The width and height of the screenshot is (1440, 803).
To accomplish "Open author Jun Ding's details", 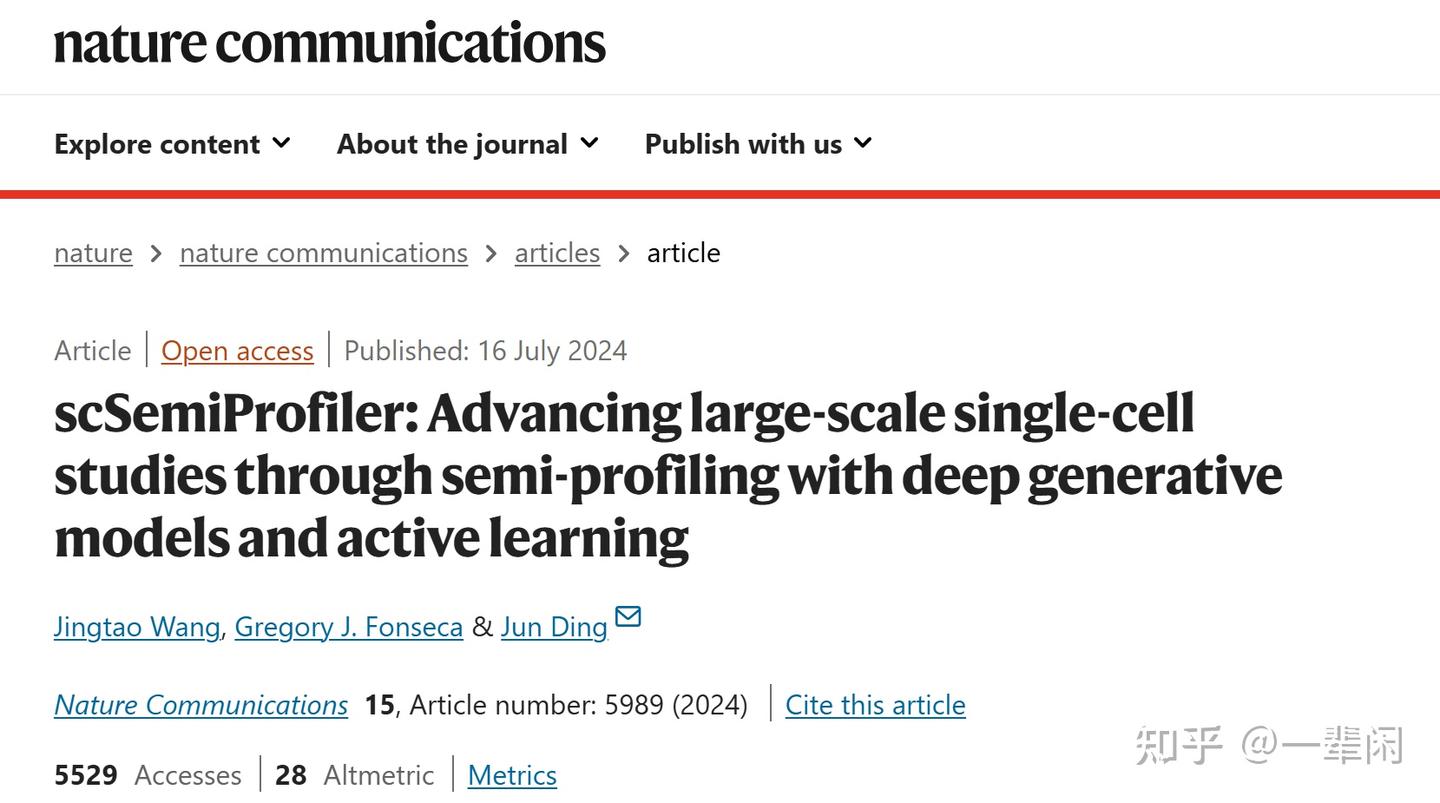I will tap(554, 627).
